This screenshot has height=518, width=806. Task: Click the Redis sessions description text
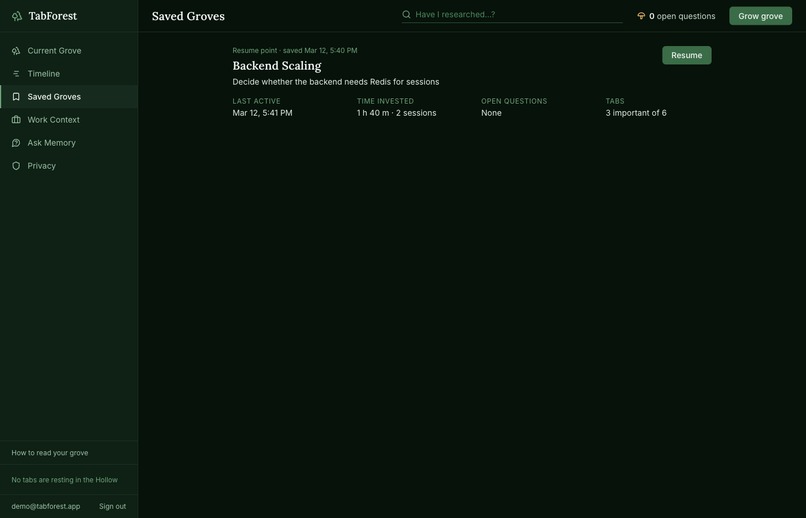point(336,82)
